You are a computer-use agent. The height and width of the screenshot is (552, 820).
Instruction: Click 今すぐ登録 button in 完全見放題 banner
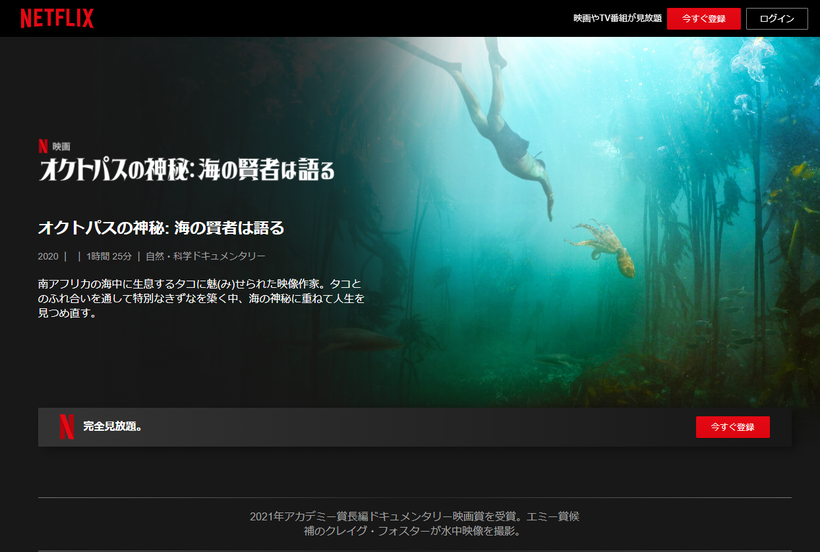732,427
